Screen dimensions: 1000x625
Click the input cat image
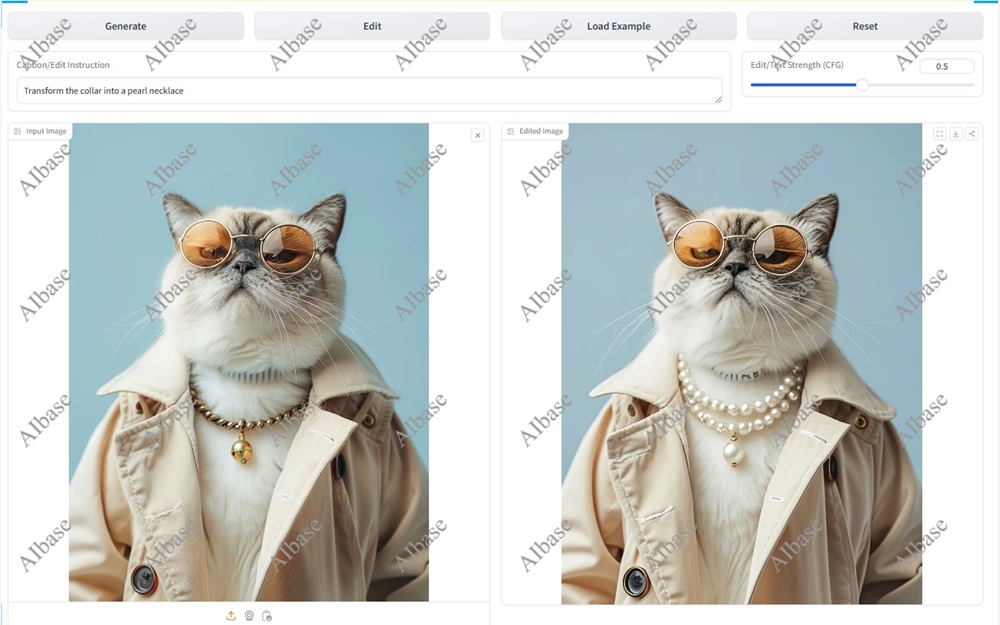tap(248, 362)
